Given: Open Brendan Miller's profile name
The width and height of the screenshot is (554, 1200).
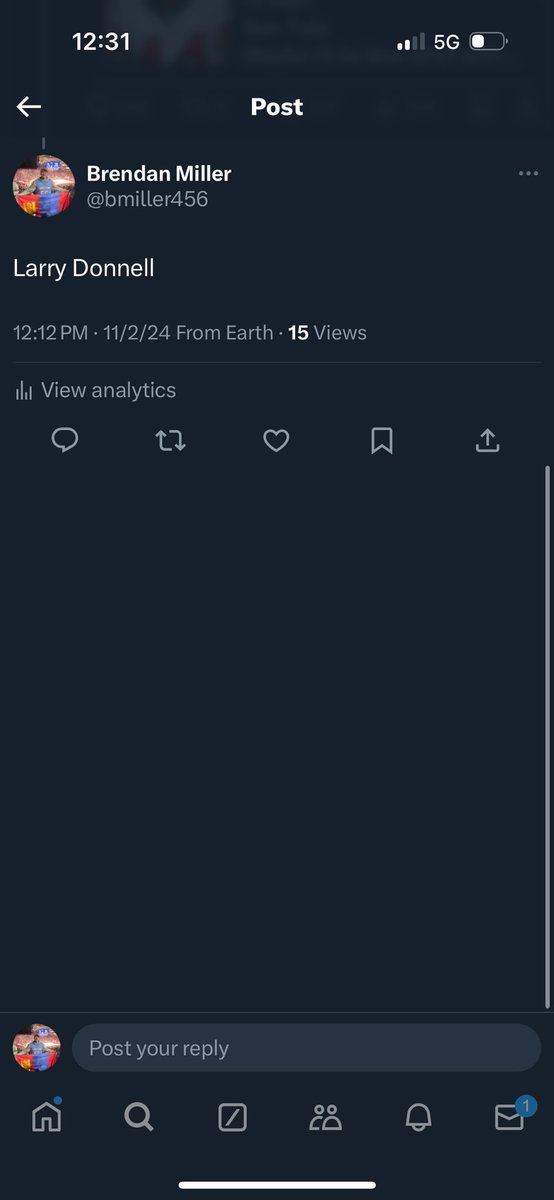Looking at the screenshot, I should pyautogui.click(x=159, y=173).
